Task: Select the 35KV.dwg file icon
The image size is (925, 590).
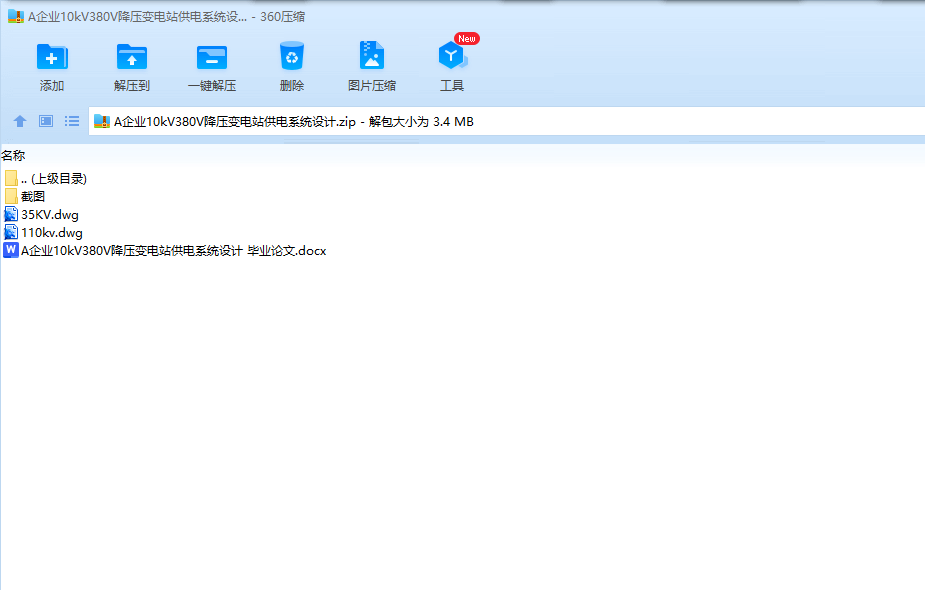Action: click(x=11, y=214)
